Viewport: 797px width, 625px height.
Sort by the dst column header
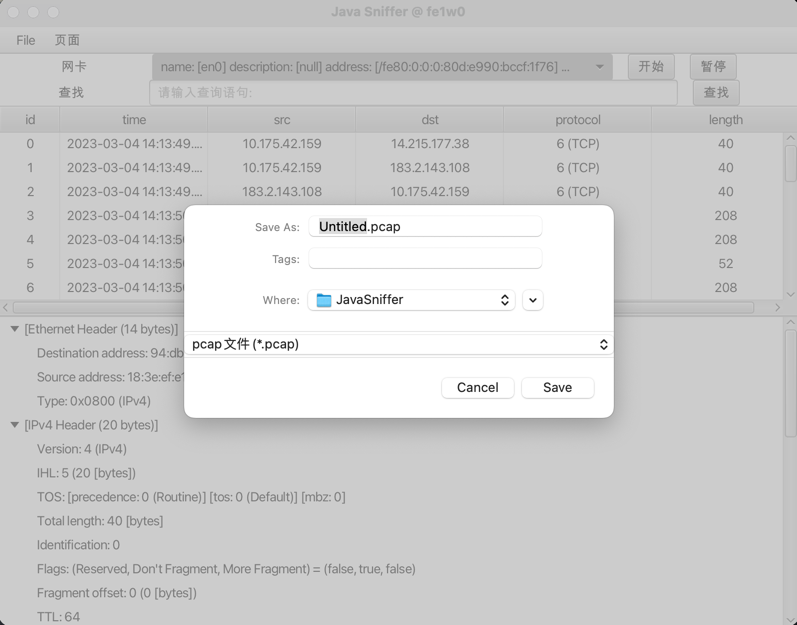point(430,120)
